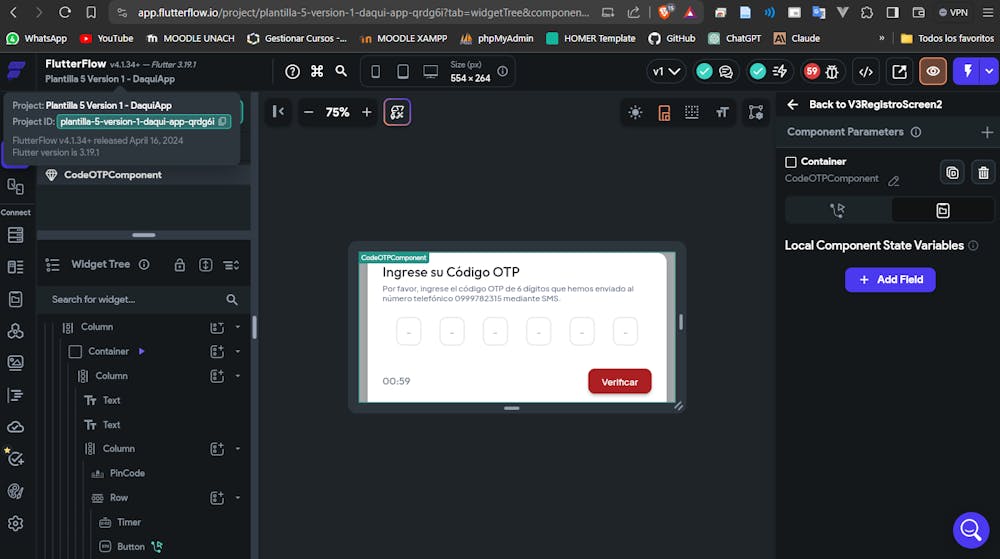Edit CodeOTPComponent name pencil icon

(x=893, y=181)
